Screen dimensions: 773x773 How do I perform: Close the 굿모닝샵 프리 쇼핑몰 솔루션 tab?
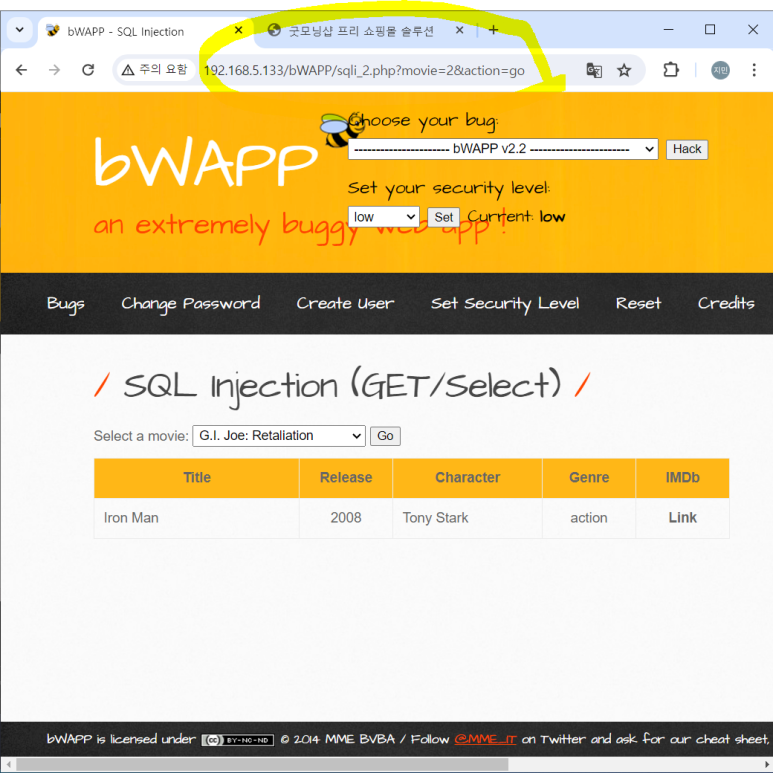click(x=459, y=30)
